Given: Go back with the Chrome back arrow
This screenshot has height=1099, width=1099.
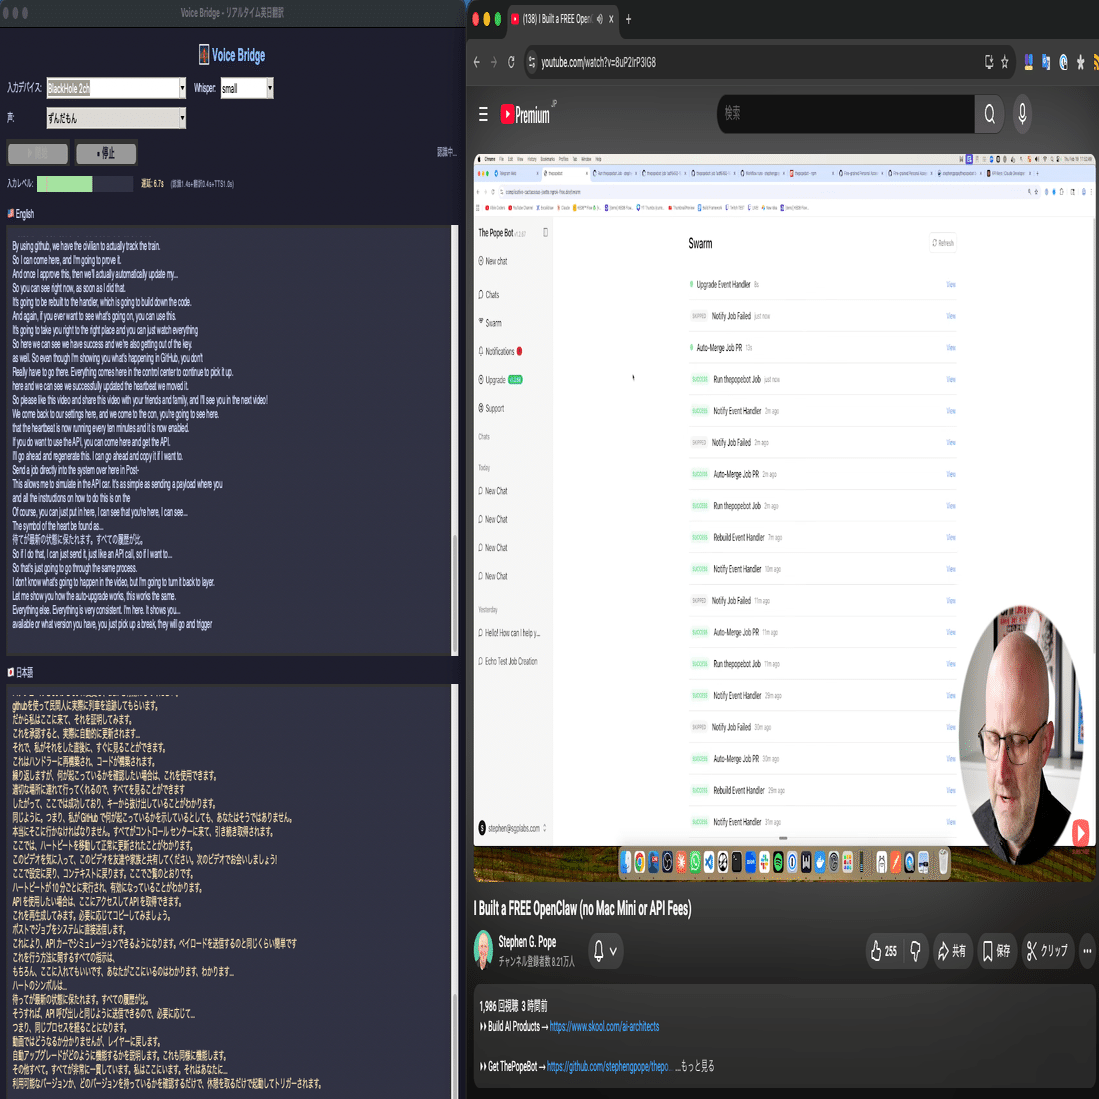Looking at the screenshot, I should [477, 62].
